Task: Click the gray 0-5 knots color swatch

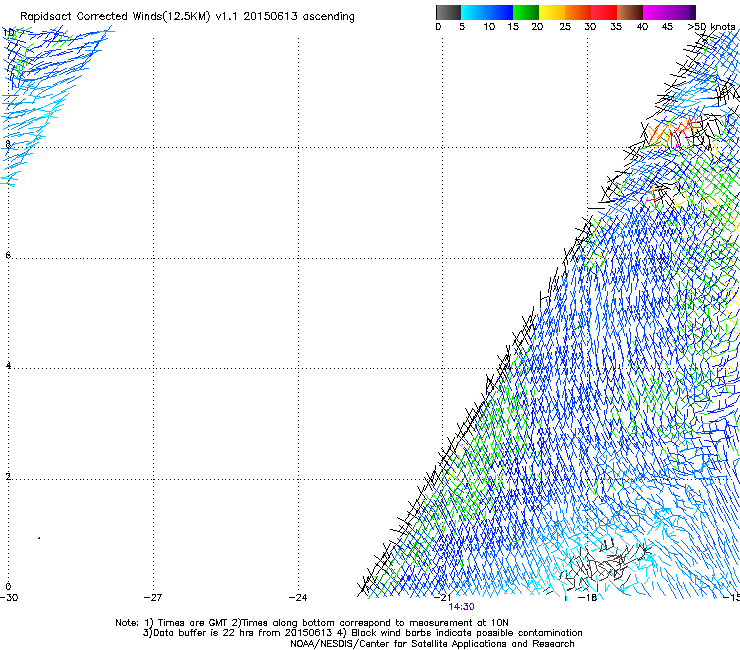Action: point(448,12)
